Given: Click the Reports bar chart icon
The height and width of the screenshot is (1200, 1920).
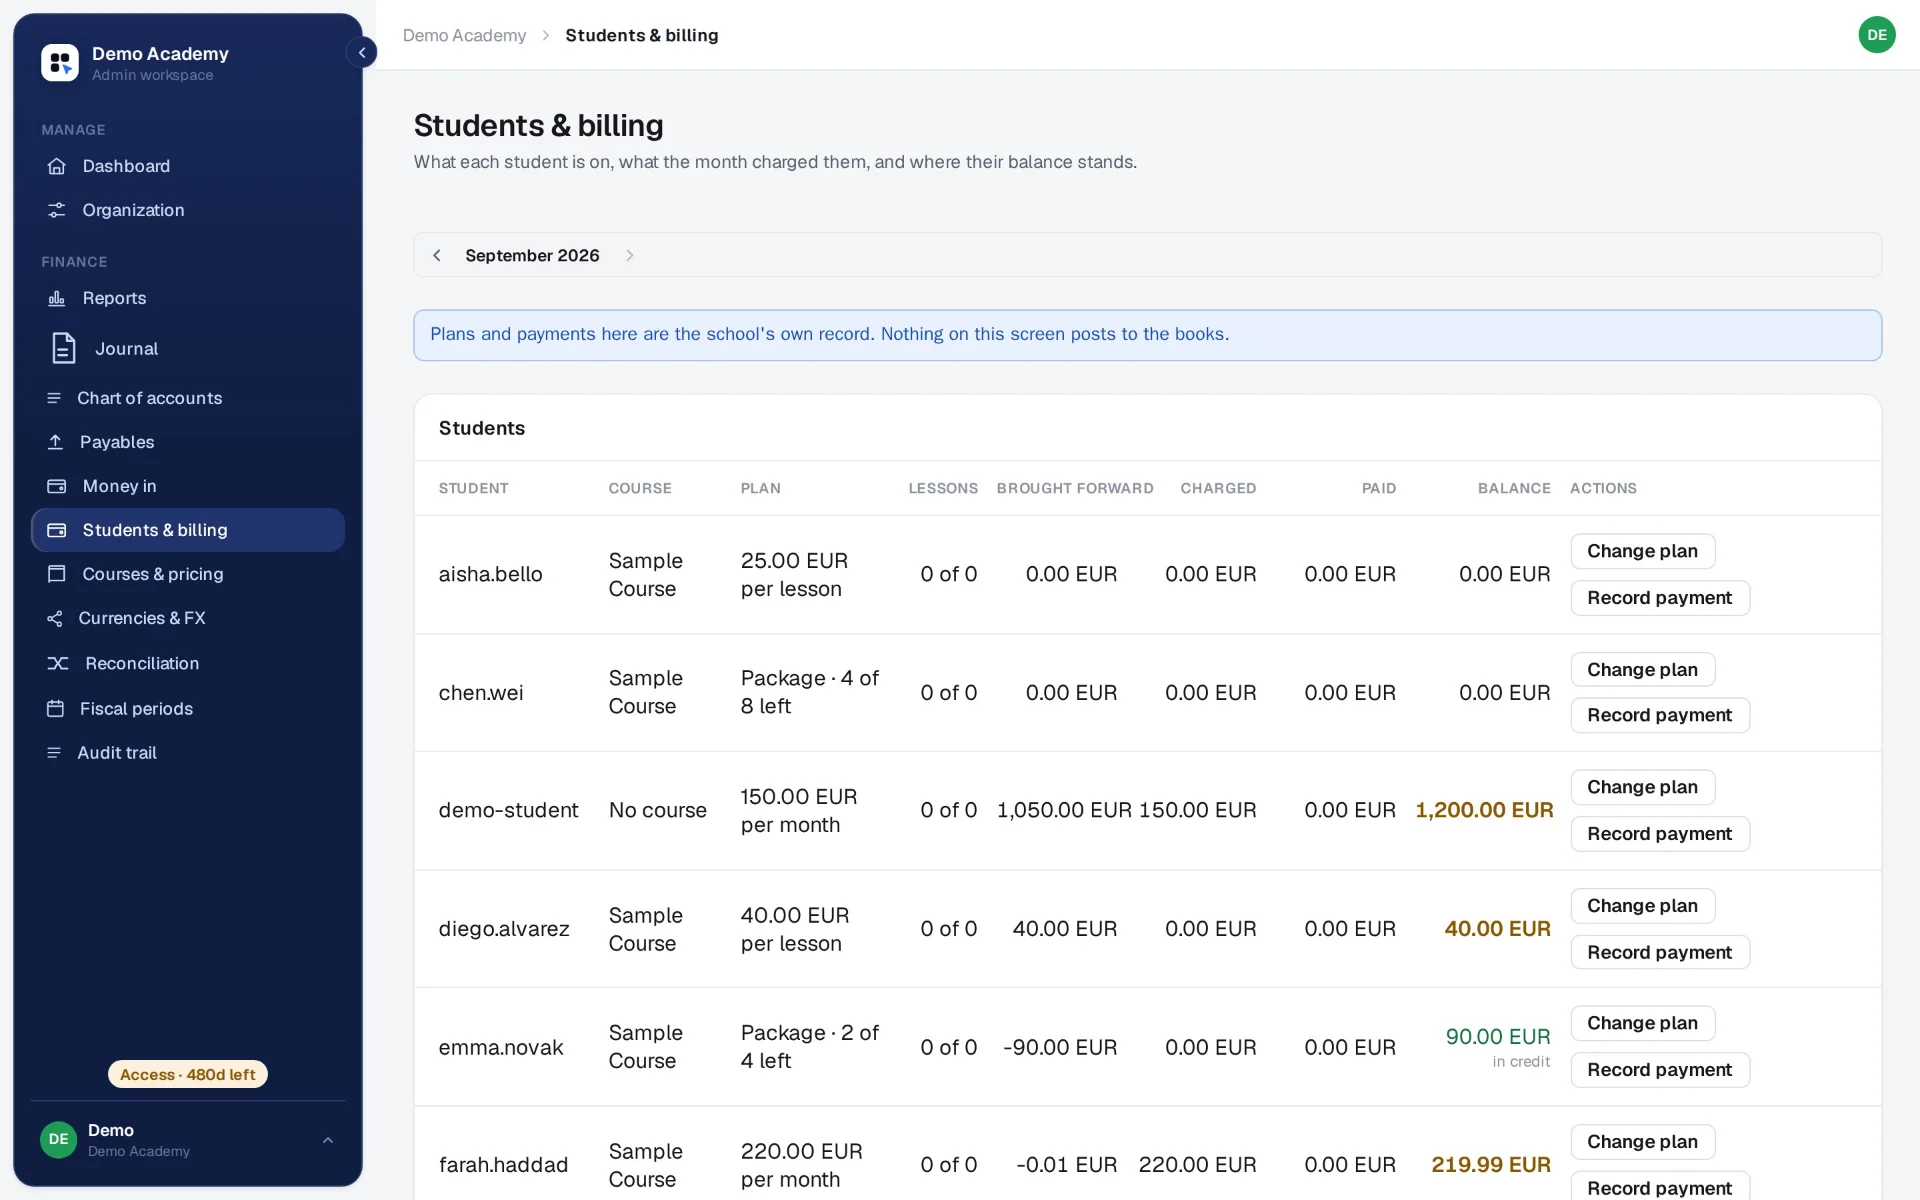Looking at the screenshot, I should [57, 298].
